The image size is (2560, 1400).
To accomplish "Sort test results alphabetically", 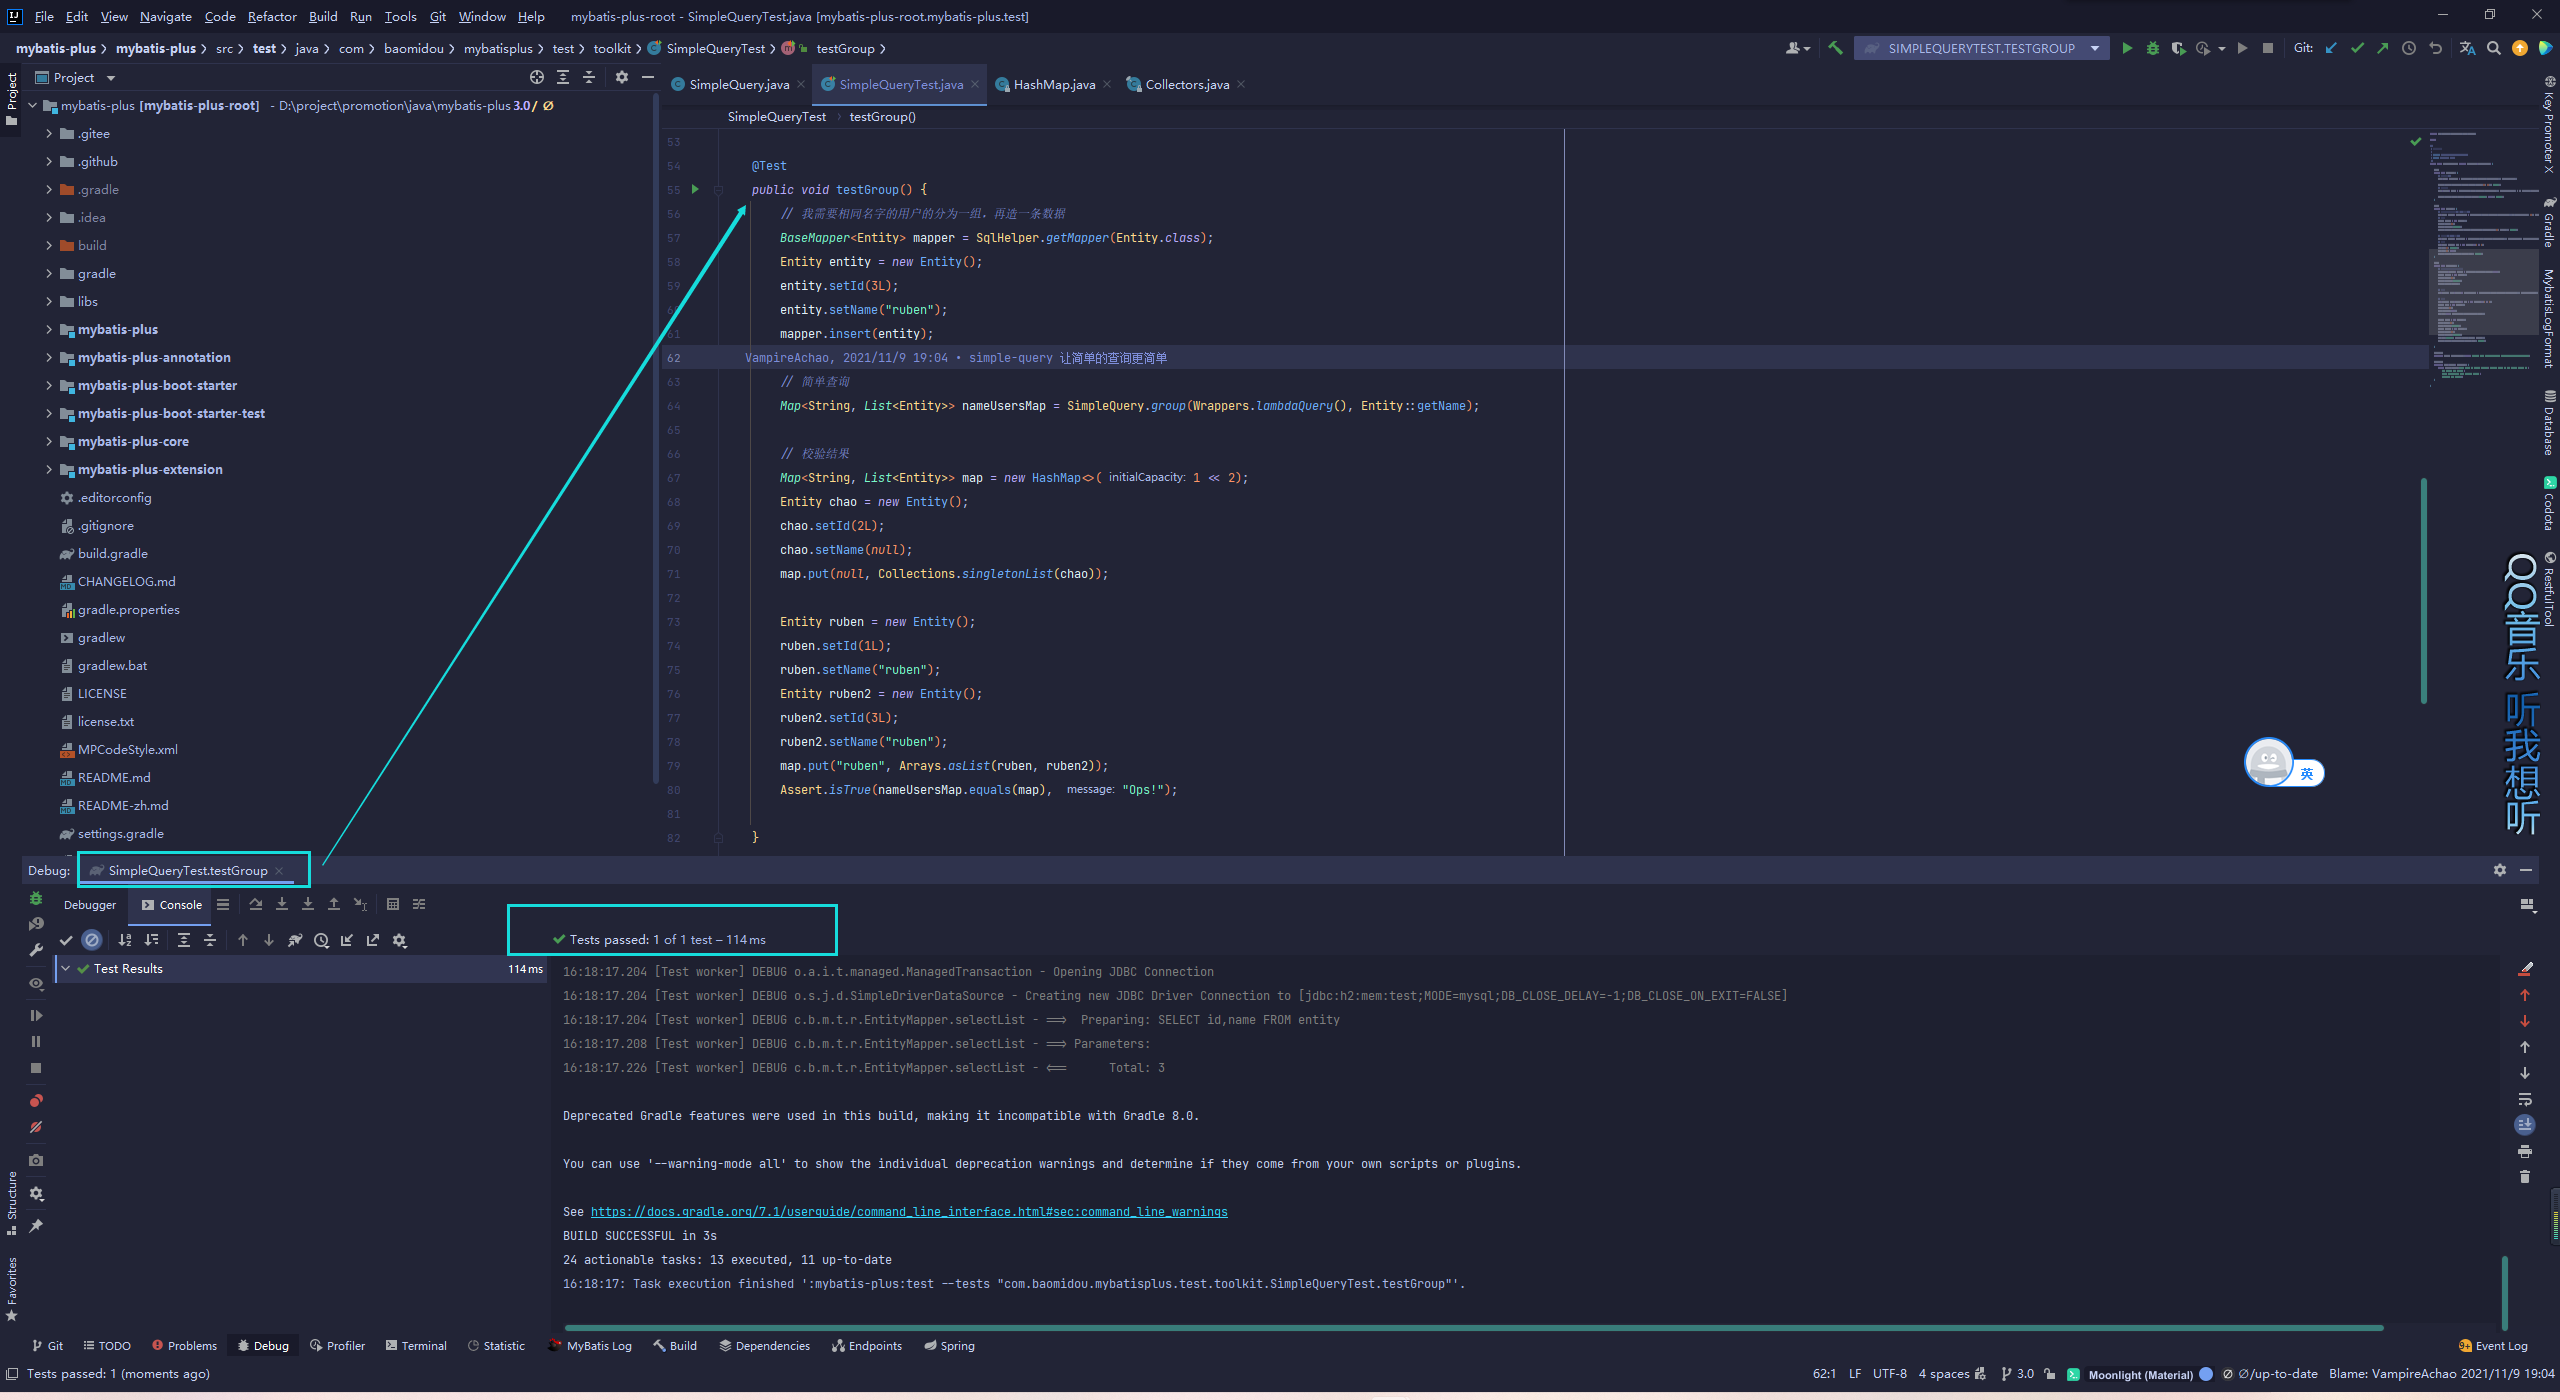I will click(125, 940).
